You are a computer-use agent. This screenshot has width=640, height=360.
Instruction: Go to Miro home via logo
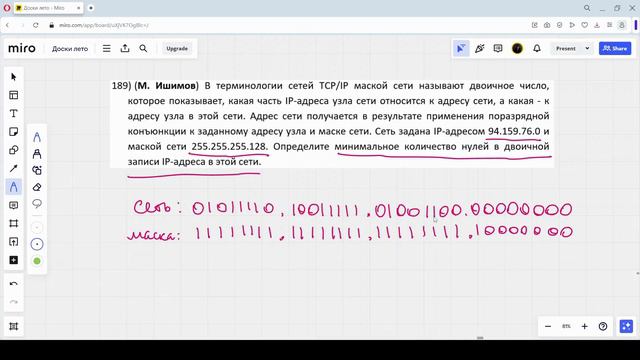click(x=22, y=48)
